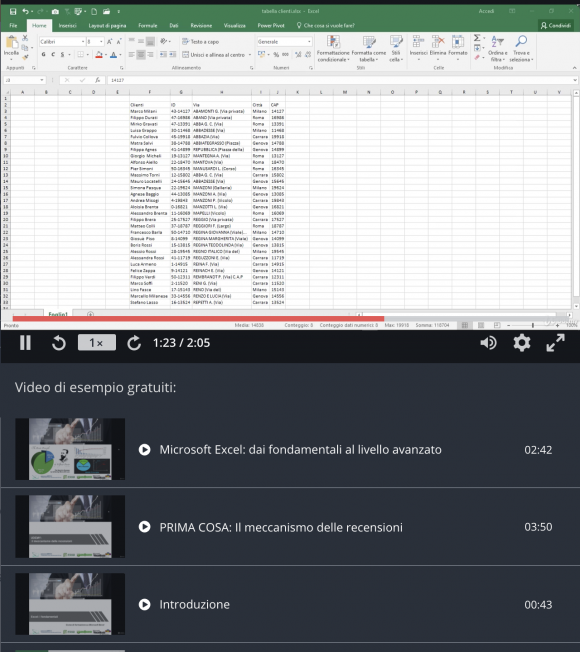580x652 pixels.
Task: Click Accedi to sign in
Action: (486, 11)
